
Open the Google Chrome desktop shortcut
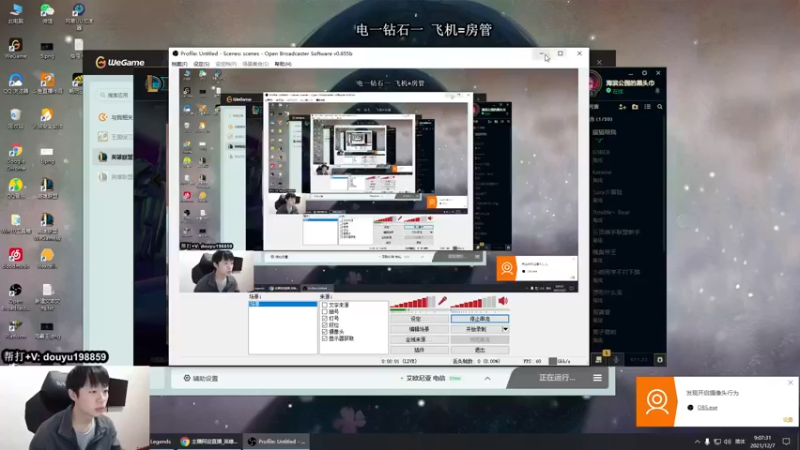coord(16,157)
